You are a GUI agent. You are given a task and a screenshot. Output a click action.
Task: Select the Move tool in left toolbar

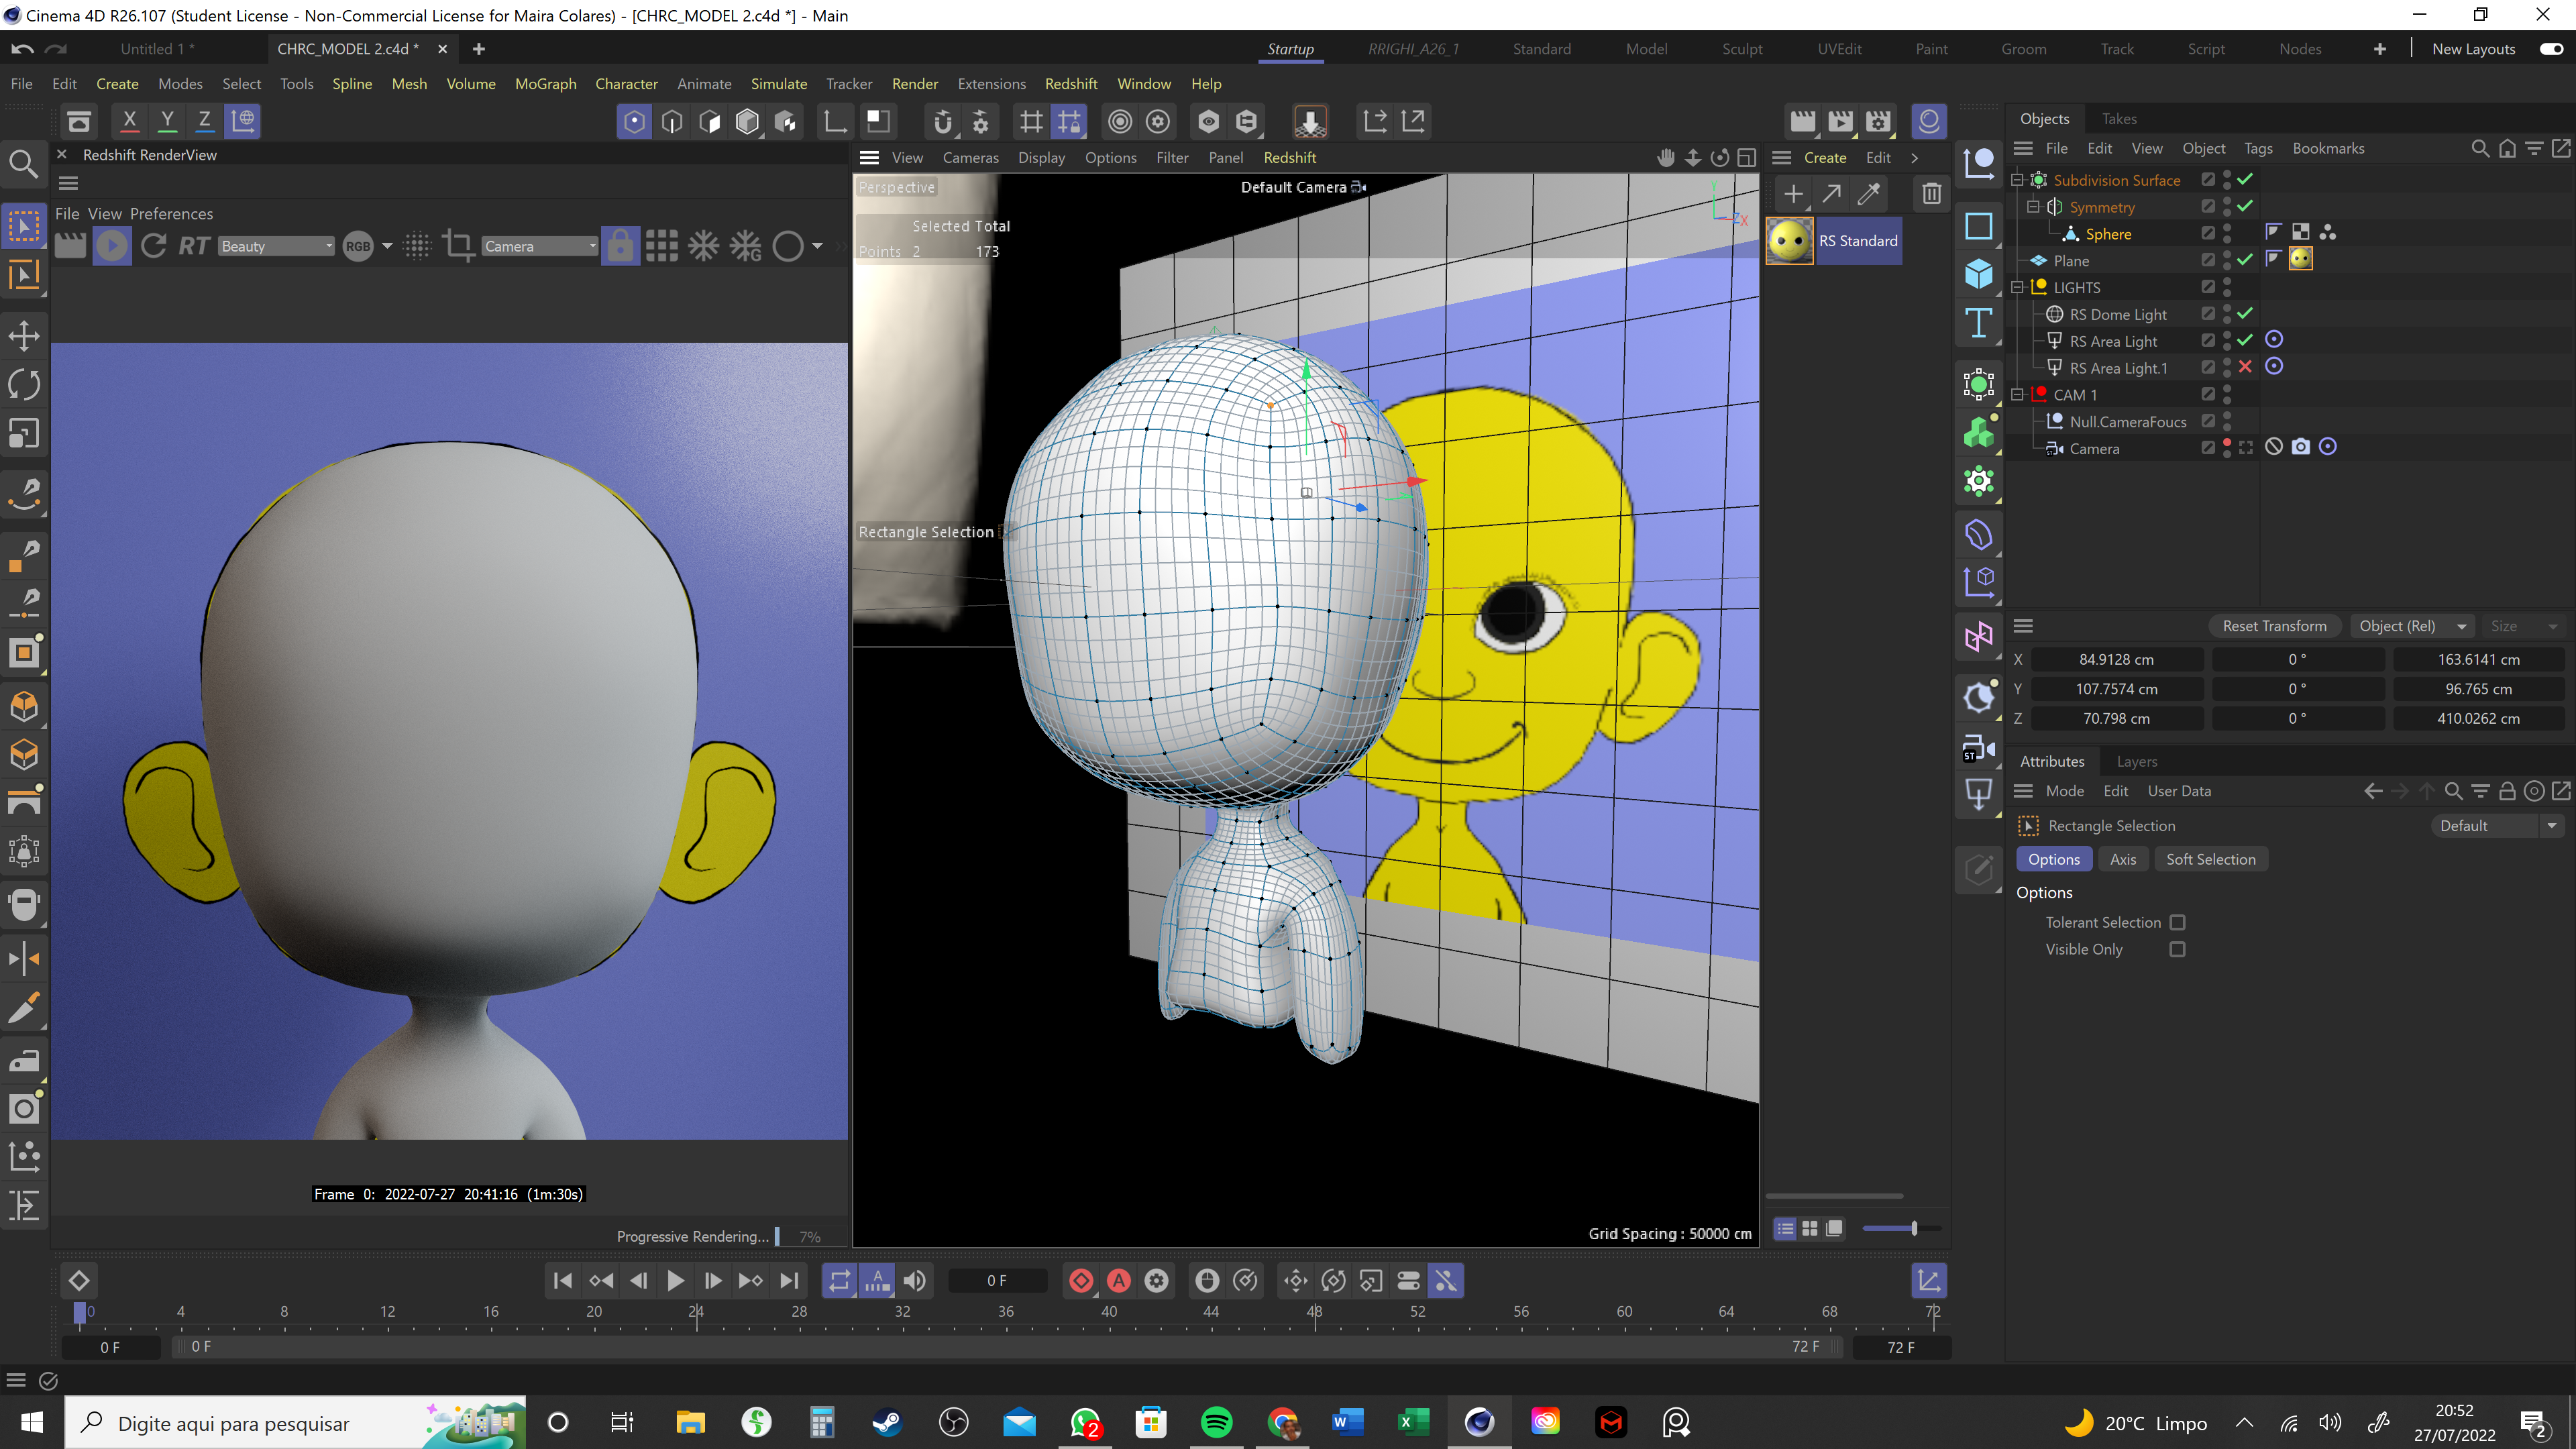click(x=24, y=335)
